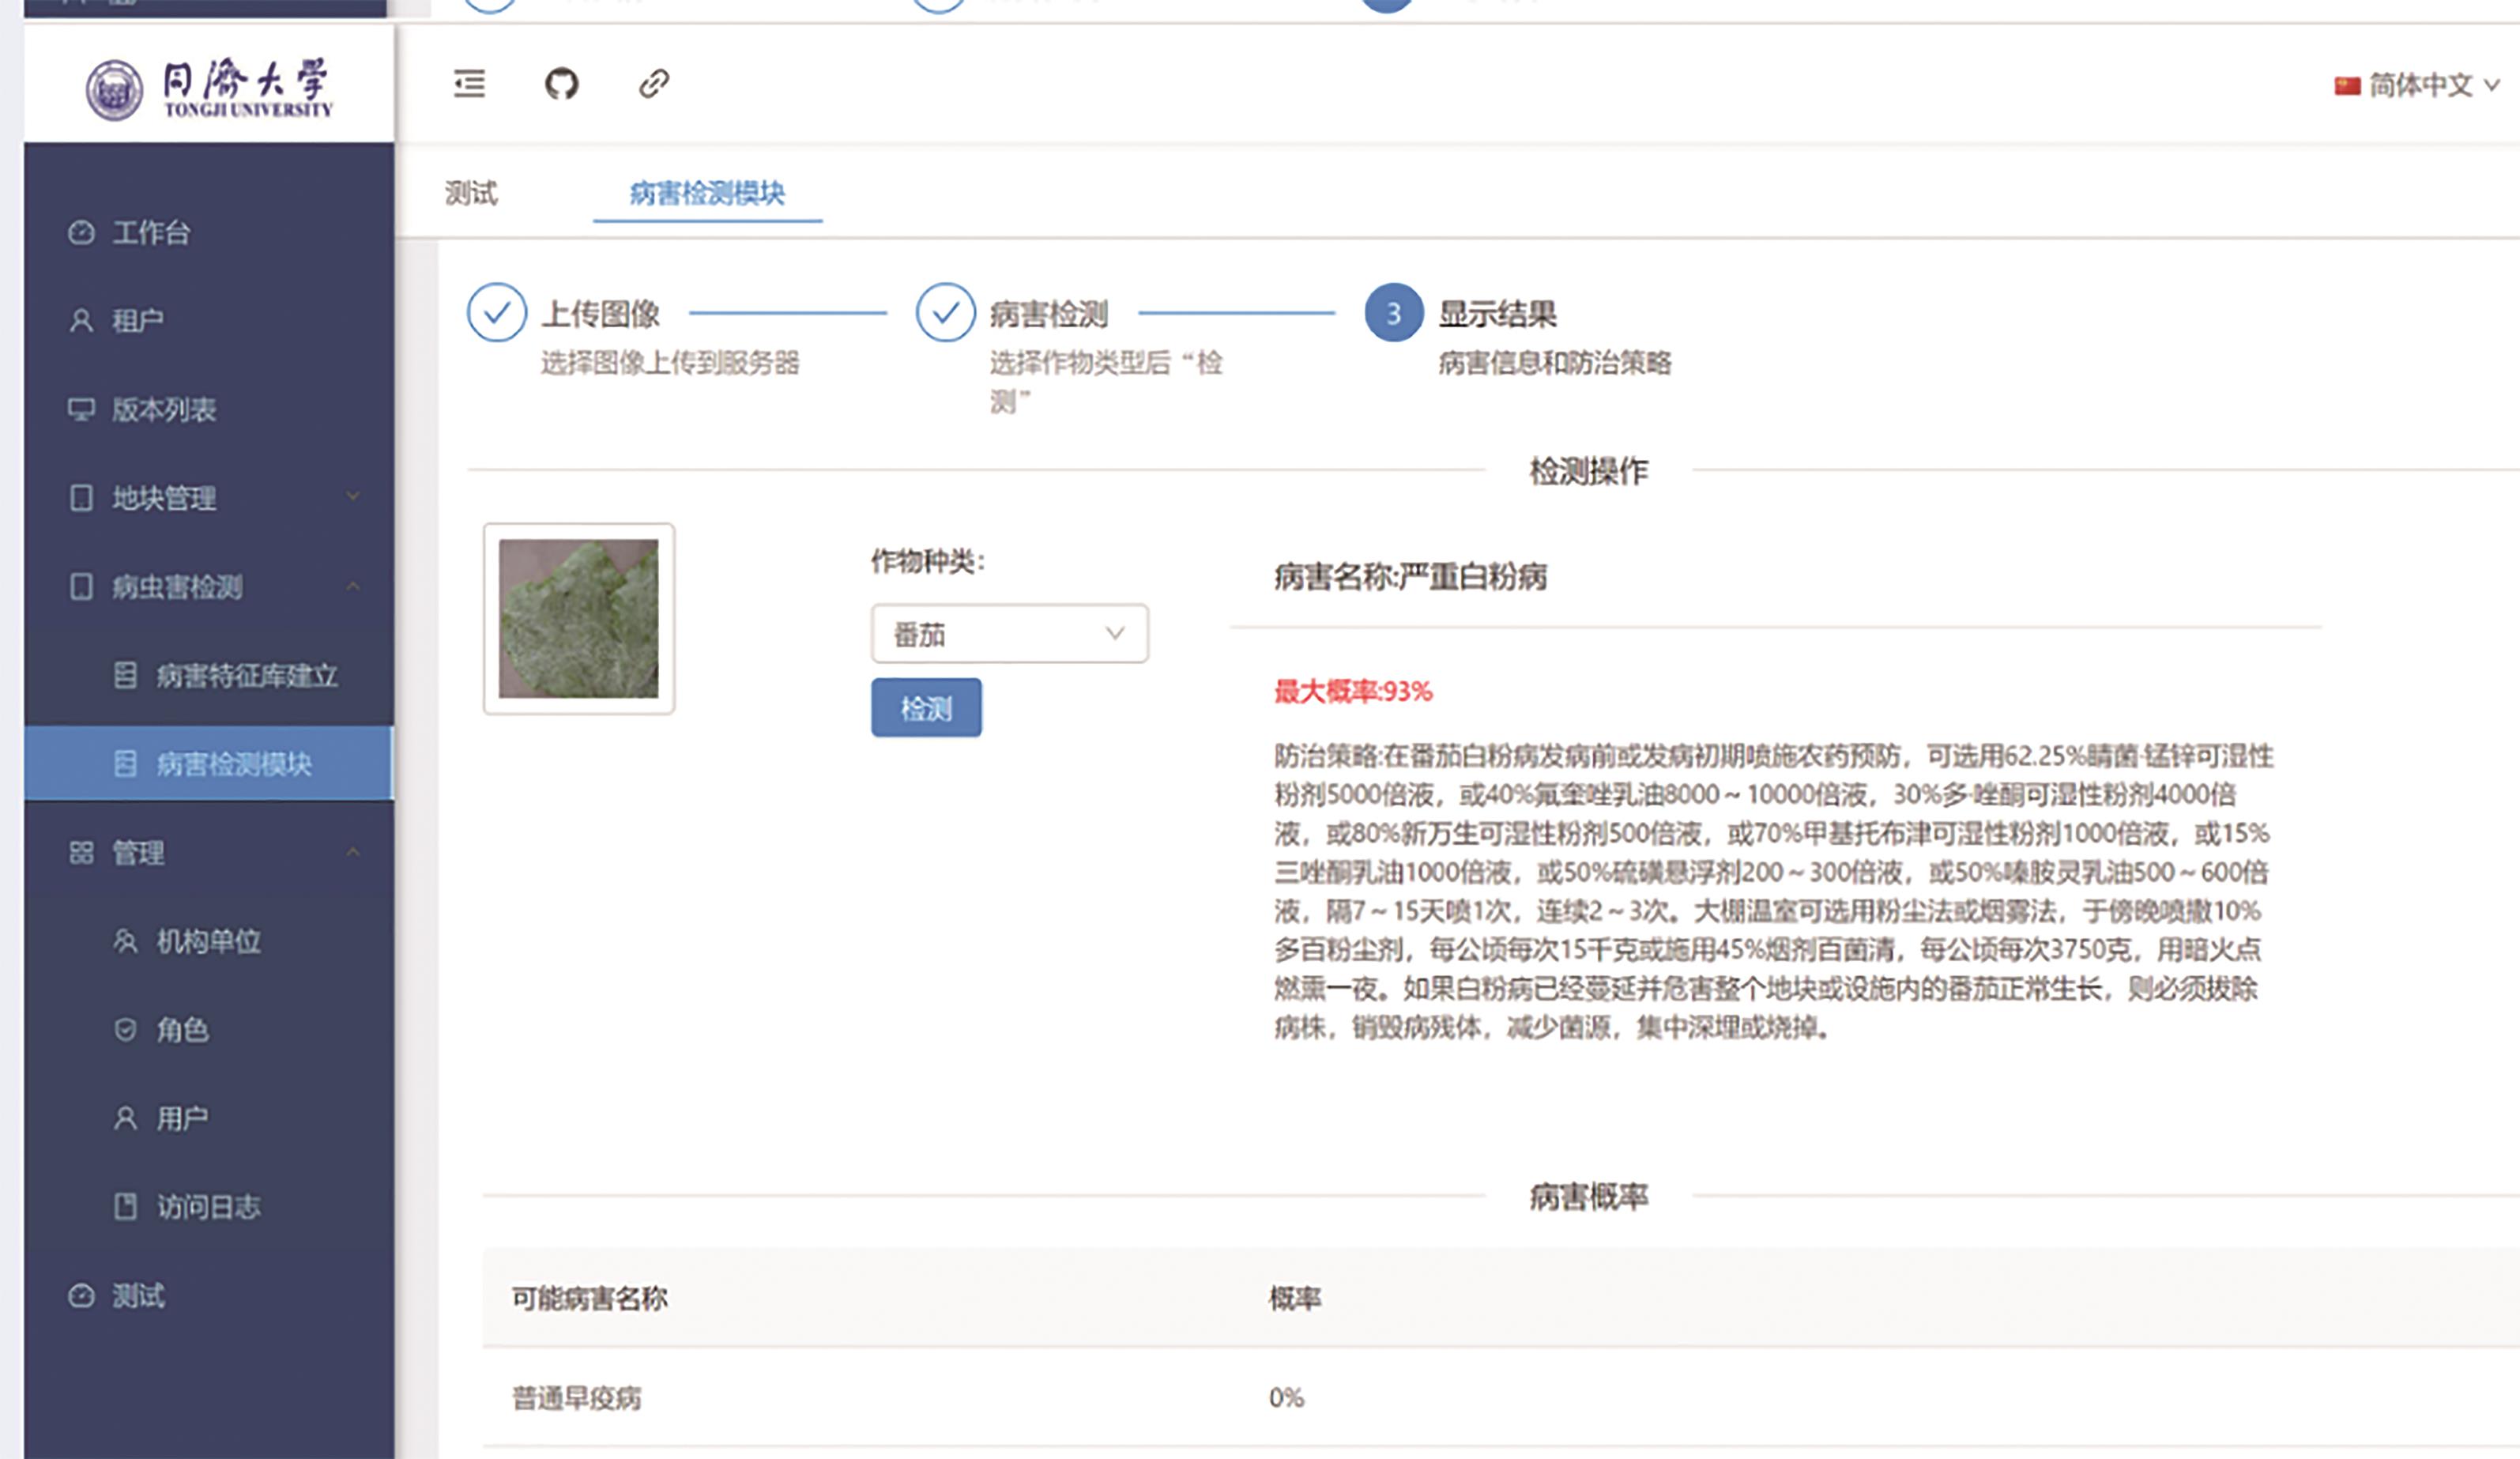
Task: Open 版本列表 in the sidebar
Action: click(163, 410)
